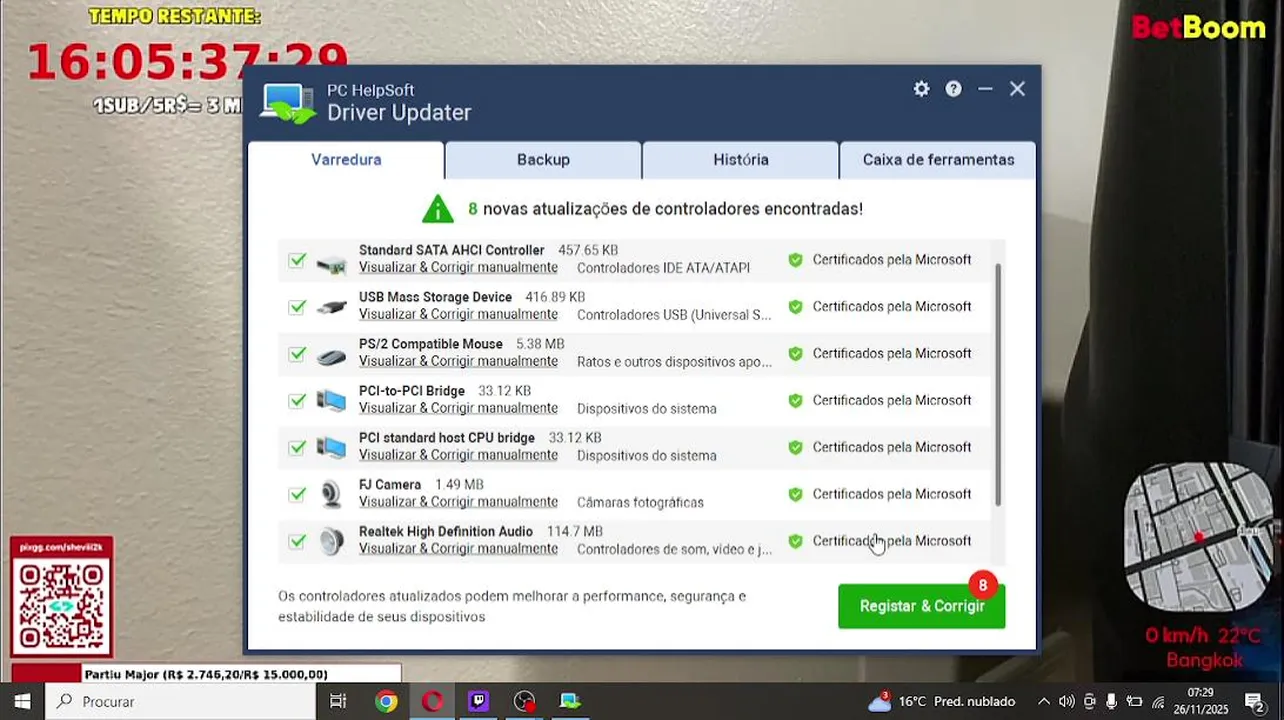
Task: Open Task View in the taskbar
Action: tap(338, 701)
